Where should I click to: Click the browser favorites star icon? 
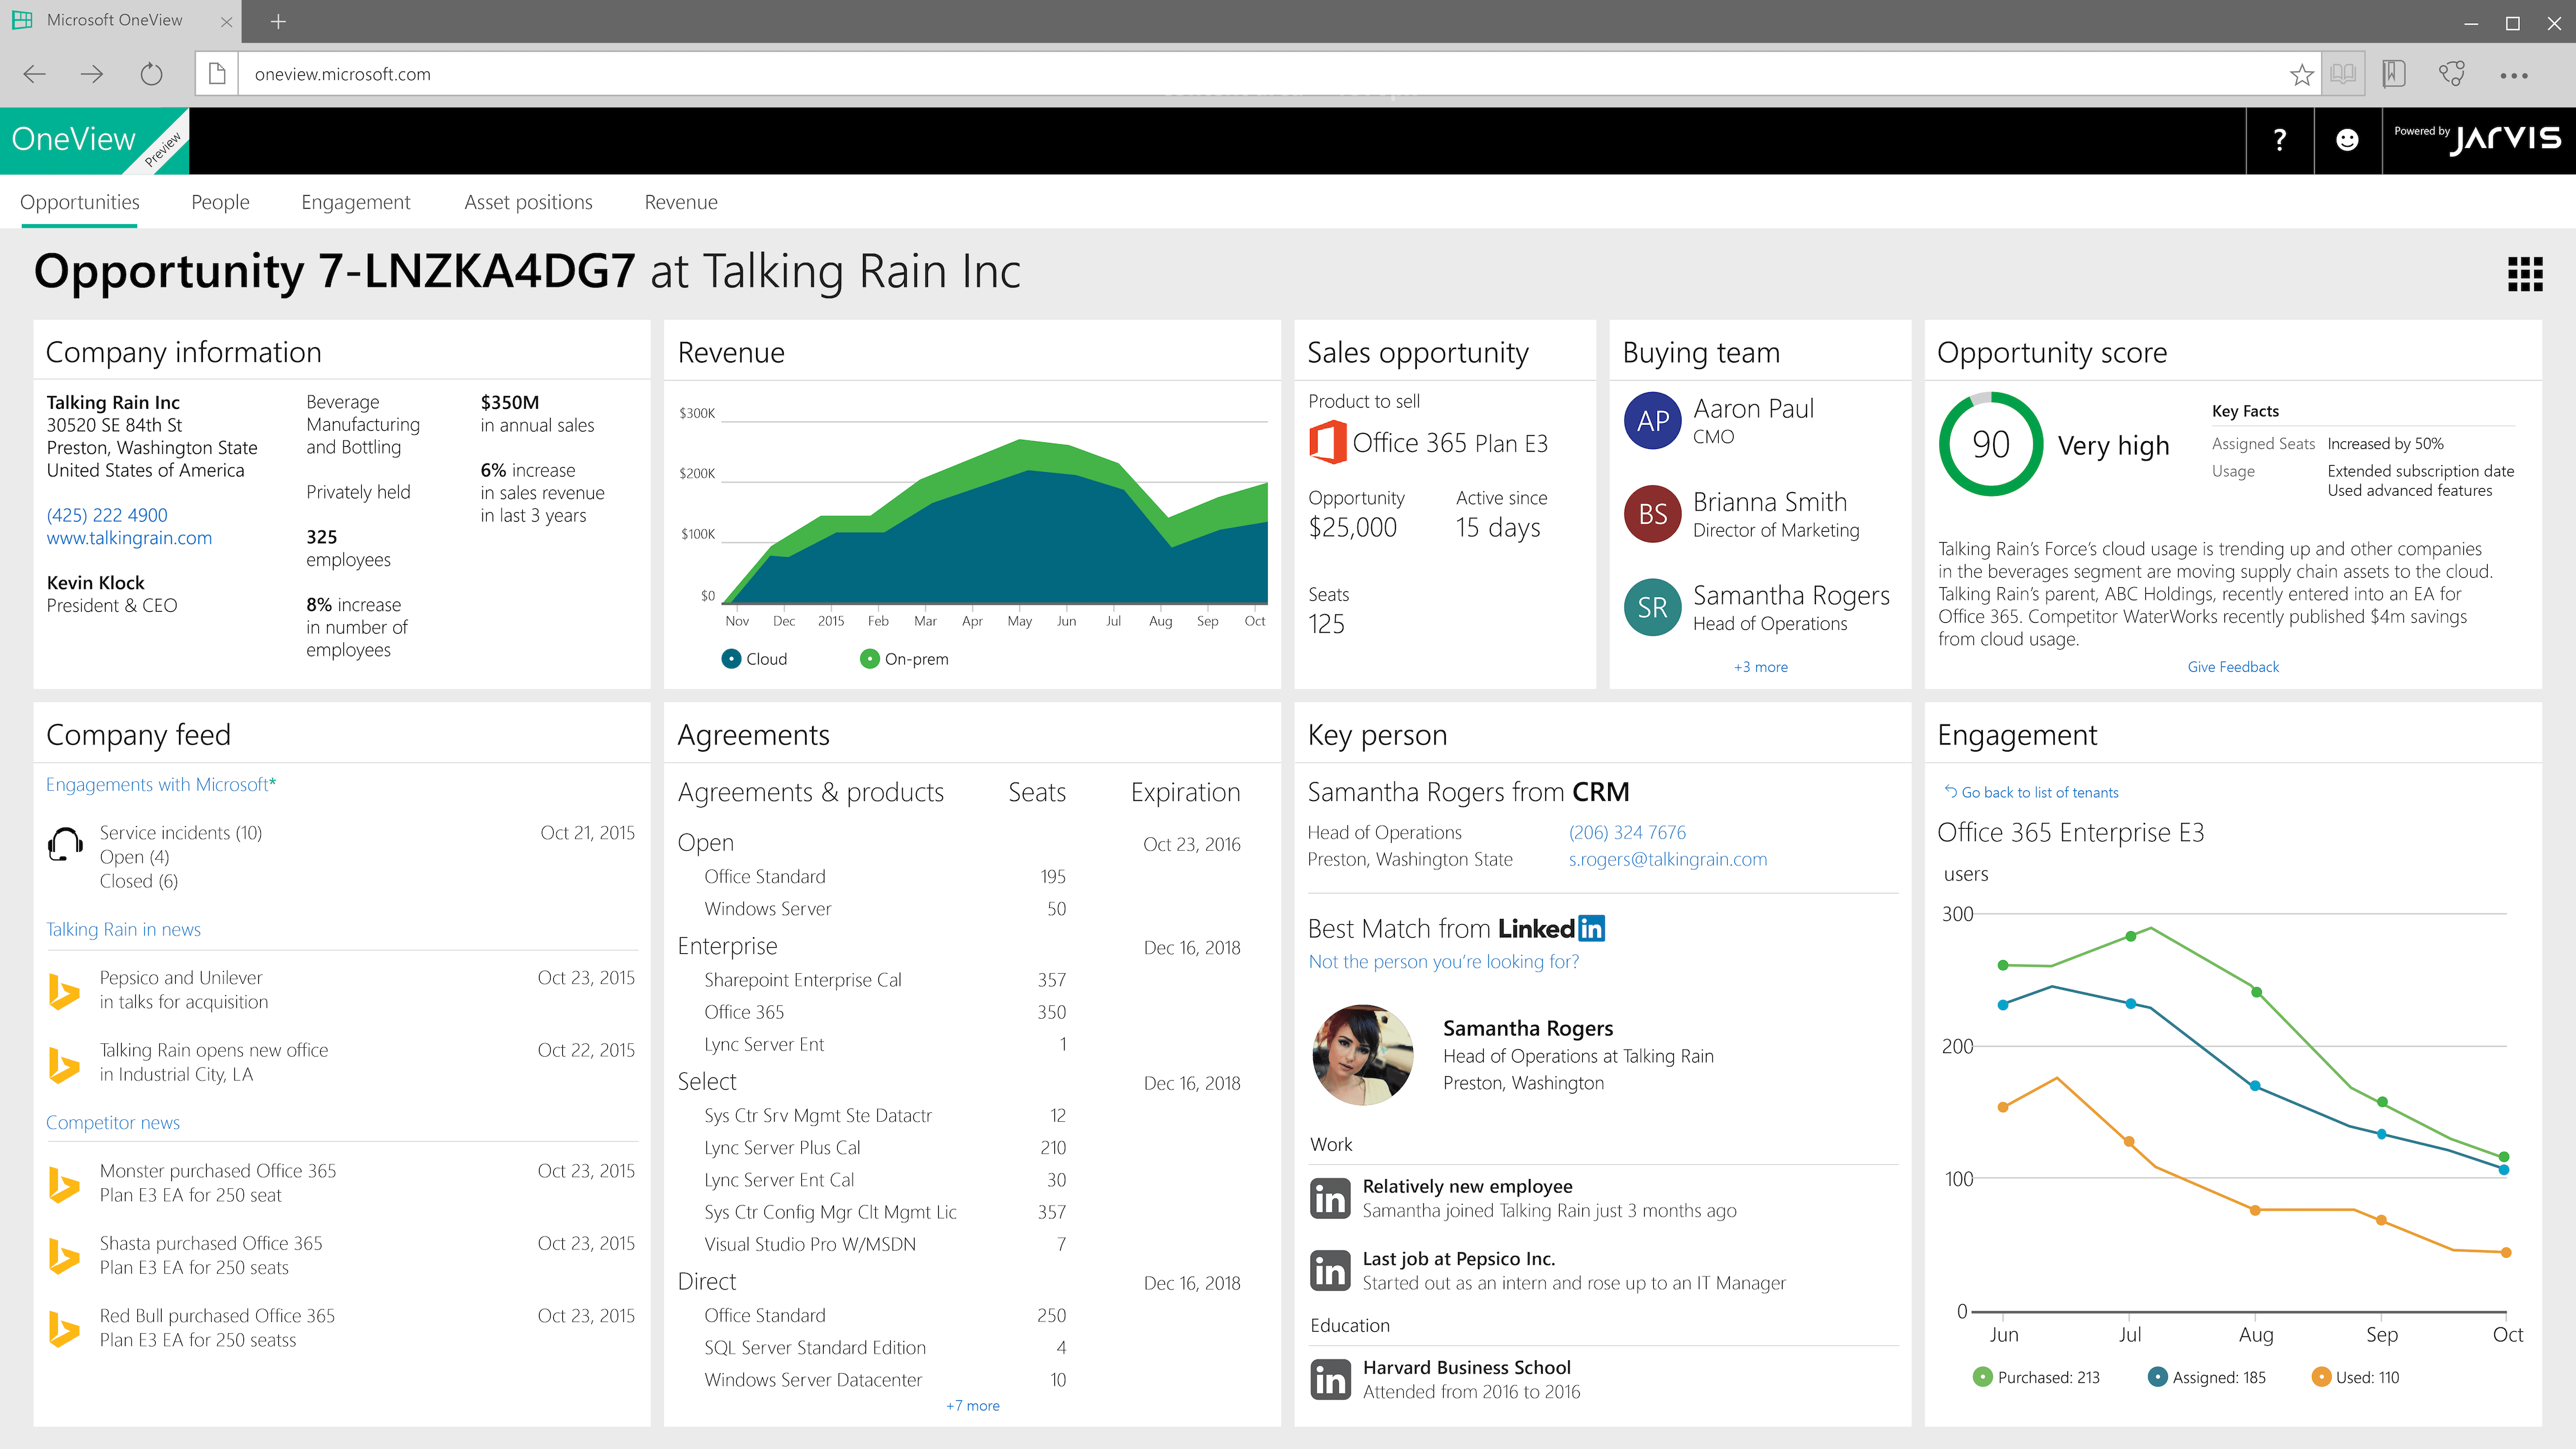tap(2301, 74)
